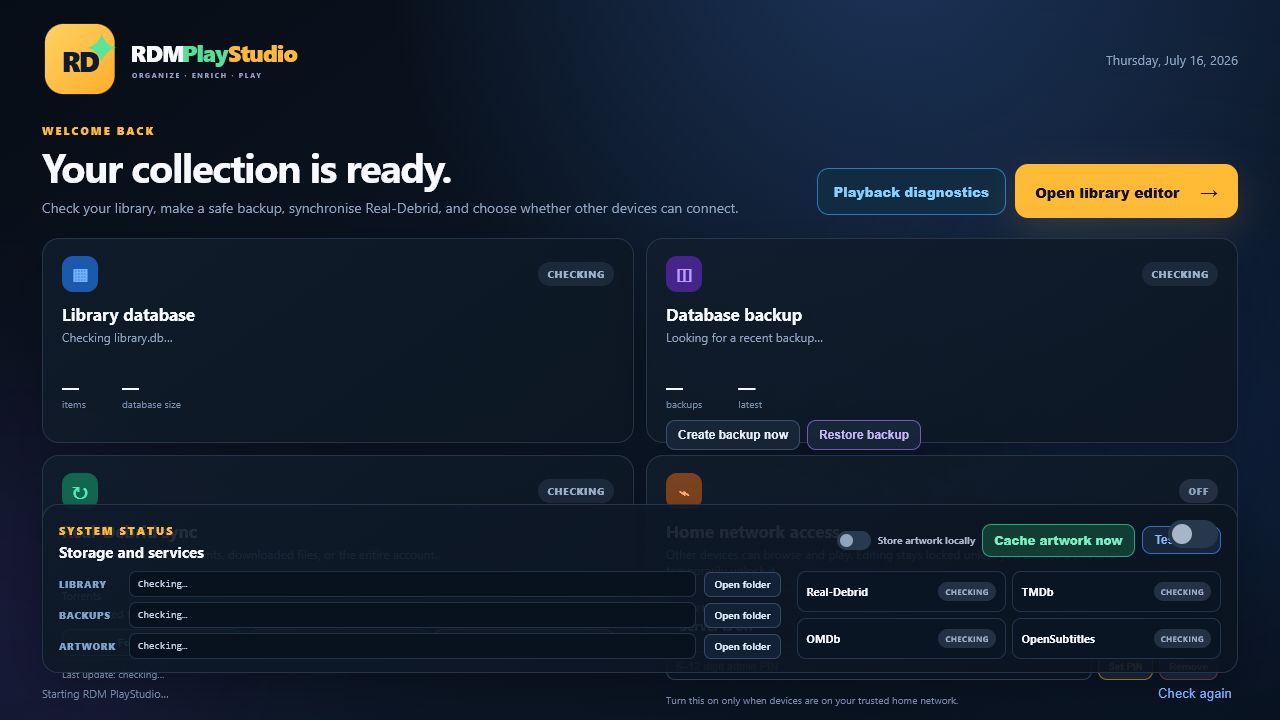Click the WELCOME BACK label
Image resolution: width=1280 pixels, height=720 pixels.
click(x=98, y=131)
